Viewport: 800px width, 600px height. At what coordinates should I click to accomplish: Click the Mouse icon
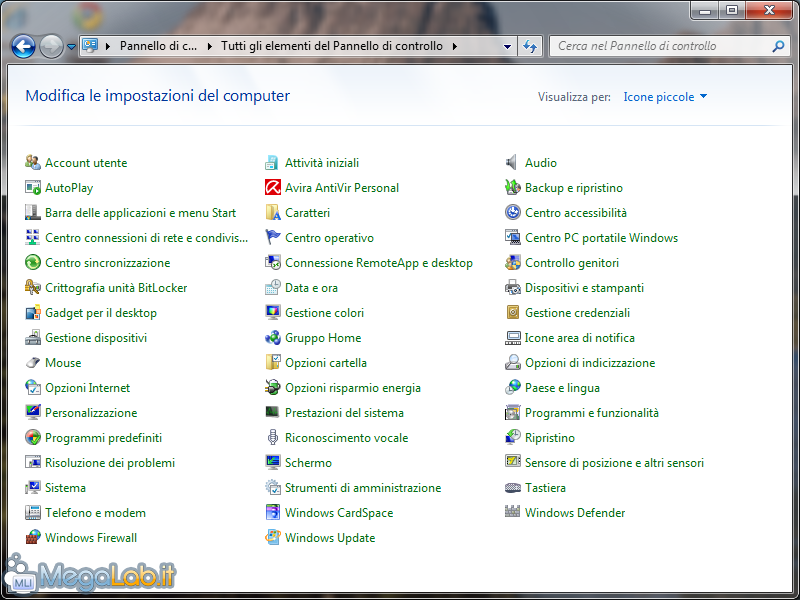point(33,363)
